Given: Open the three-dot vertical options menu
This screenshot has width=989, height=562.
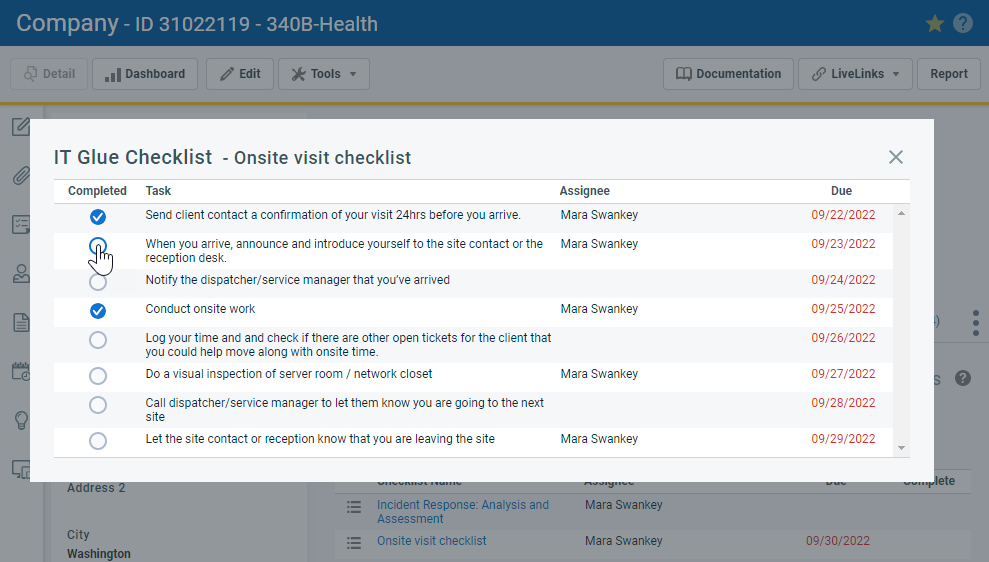Looking at the screenshot, I should (x=975, y=323).
